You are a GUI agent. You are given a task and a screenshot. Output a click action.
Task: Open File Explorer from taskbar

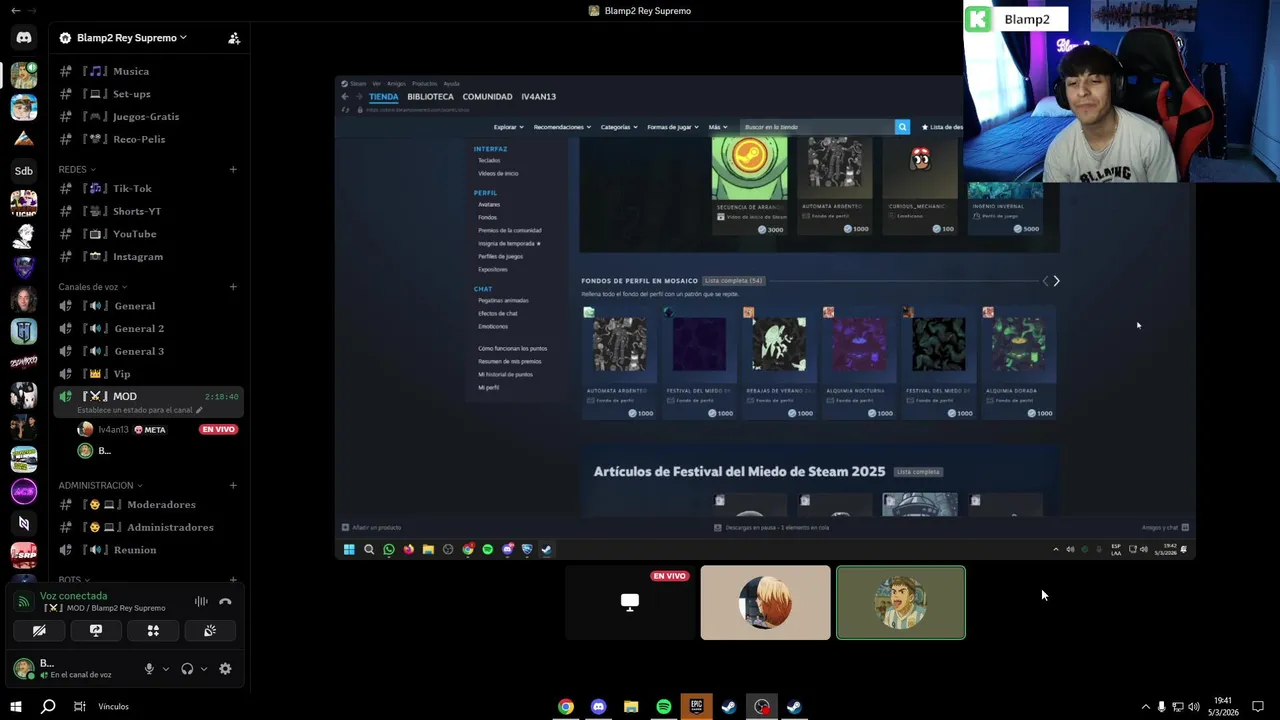[x=631, y=707]
